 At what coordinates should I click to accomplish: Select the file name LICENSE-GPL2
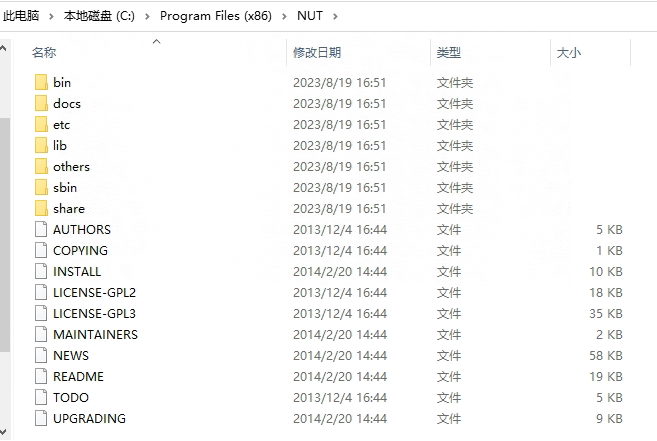[95, 292]
